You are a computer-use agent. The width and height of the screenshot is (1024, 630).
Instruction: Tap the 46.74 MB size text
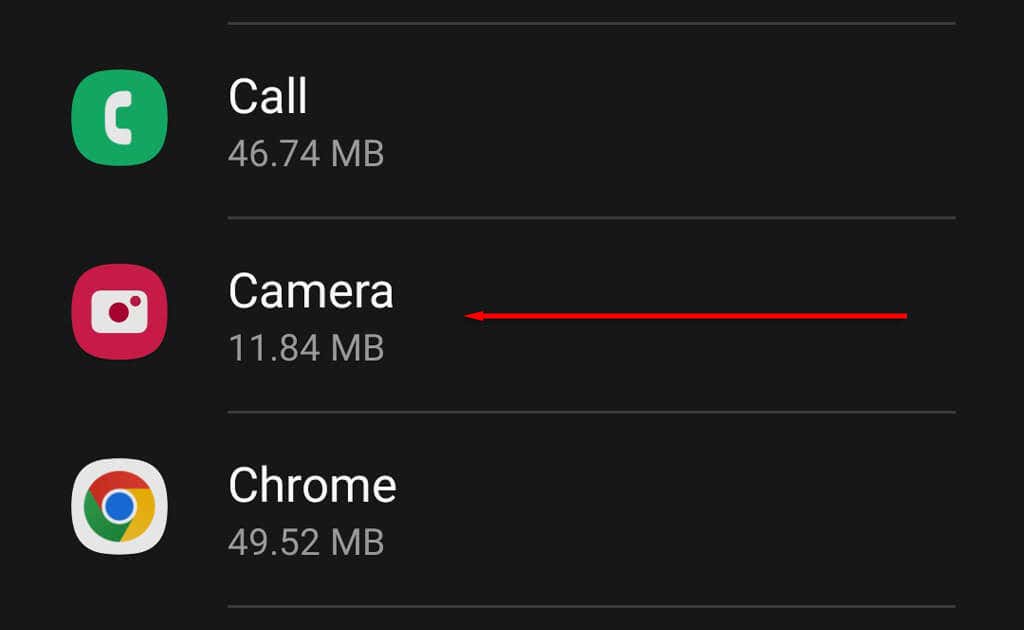click(x=306, y=154)
